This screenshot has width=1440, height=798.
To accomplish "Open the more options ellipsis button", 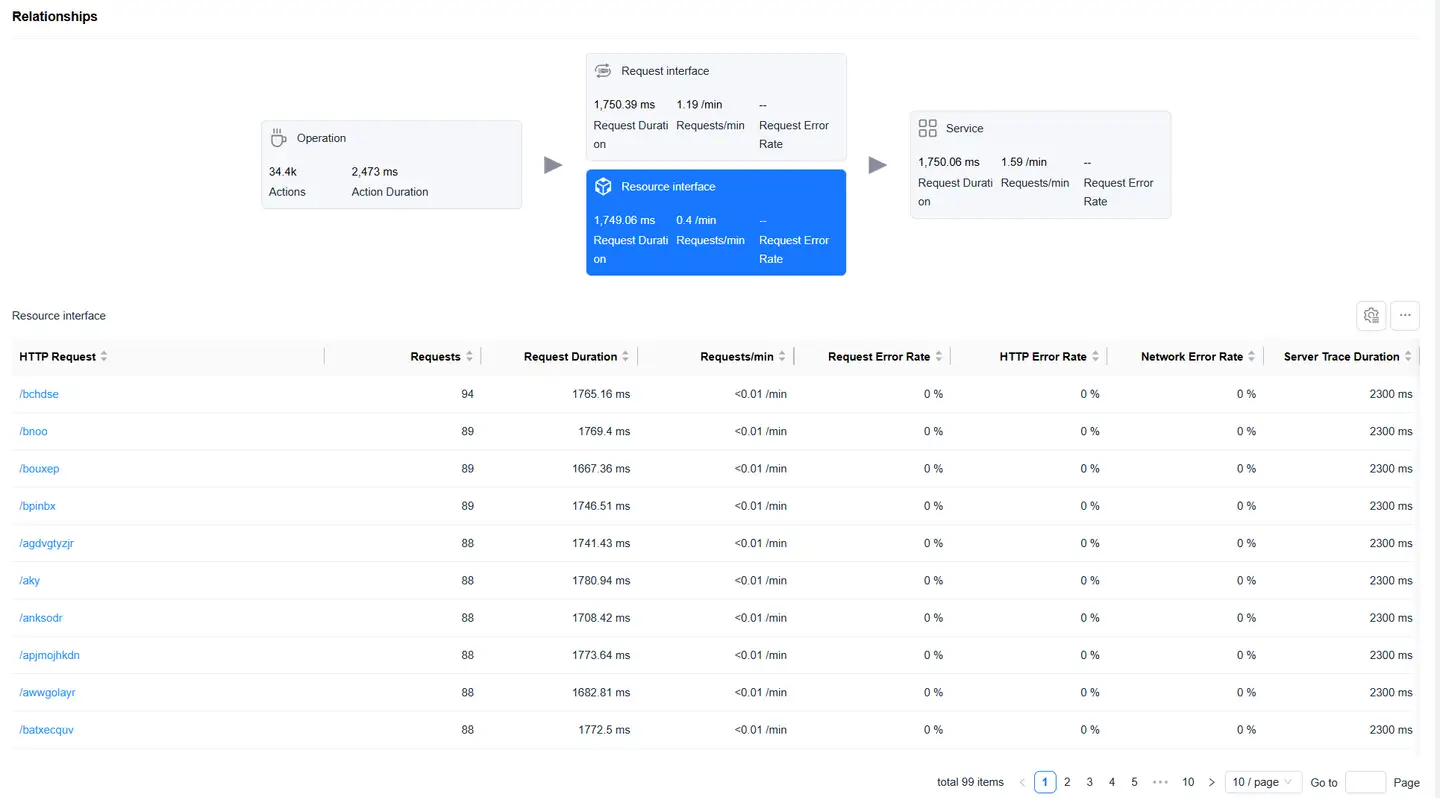I will (1405, 316).
